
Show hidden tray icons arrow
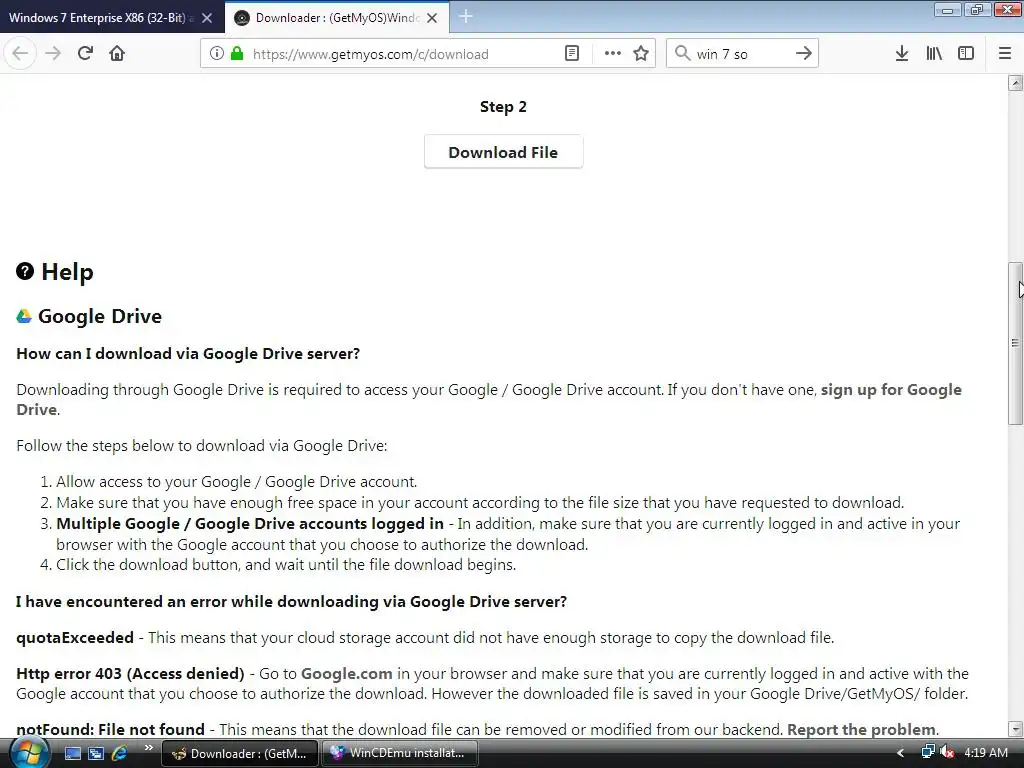(x=901, y=753)
